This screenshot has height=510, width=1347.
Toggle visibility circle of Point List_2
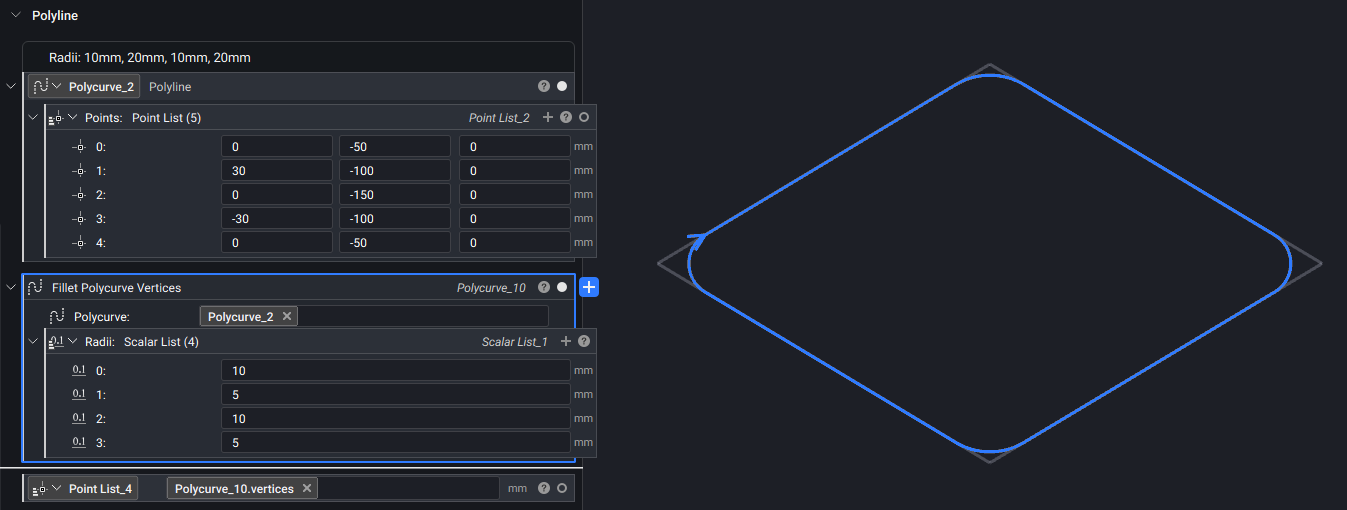tap(584, 118)
